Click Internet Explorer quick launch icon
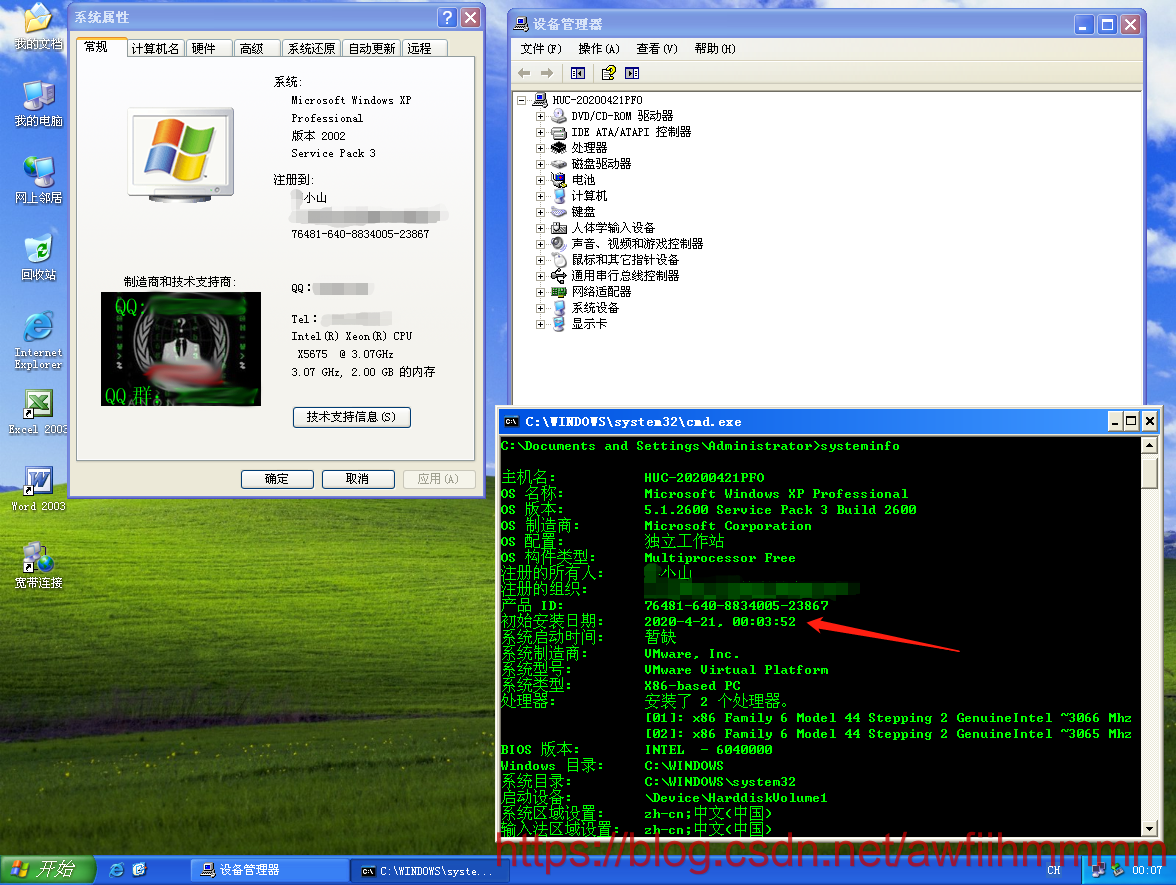This screenshot has height=885, width=1176. click(116, 869)
